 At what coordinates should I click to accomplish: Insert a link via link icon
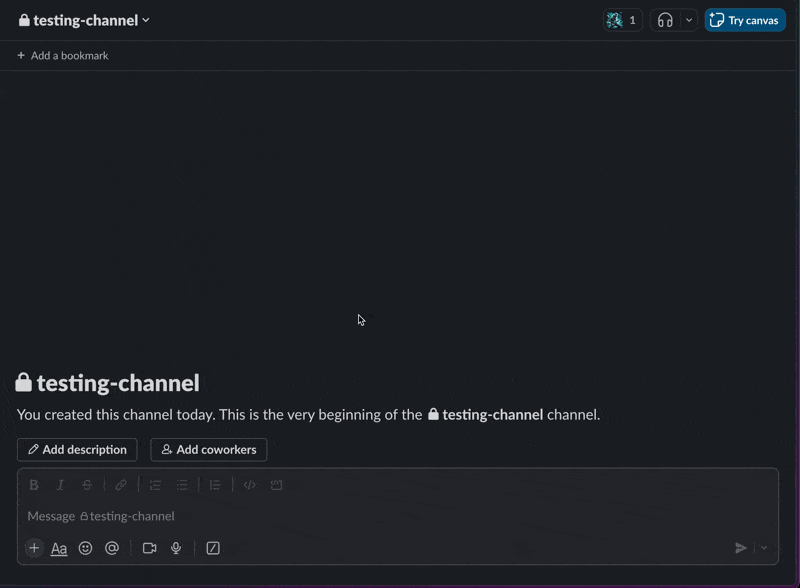point(121,485)
